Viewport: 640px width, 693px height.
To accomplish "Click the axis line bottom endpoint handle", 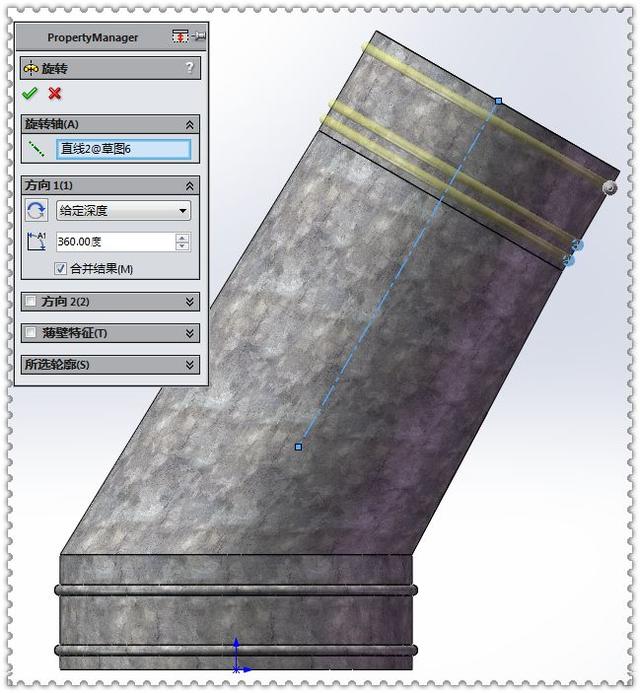I will [x=298, y=447].
